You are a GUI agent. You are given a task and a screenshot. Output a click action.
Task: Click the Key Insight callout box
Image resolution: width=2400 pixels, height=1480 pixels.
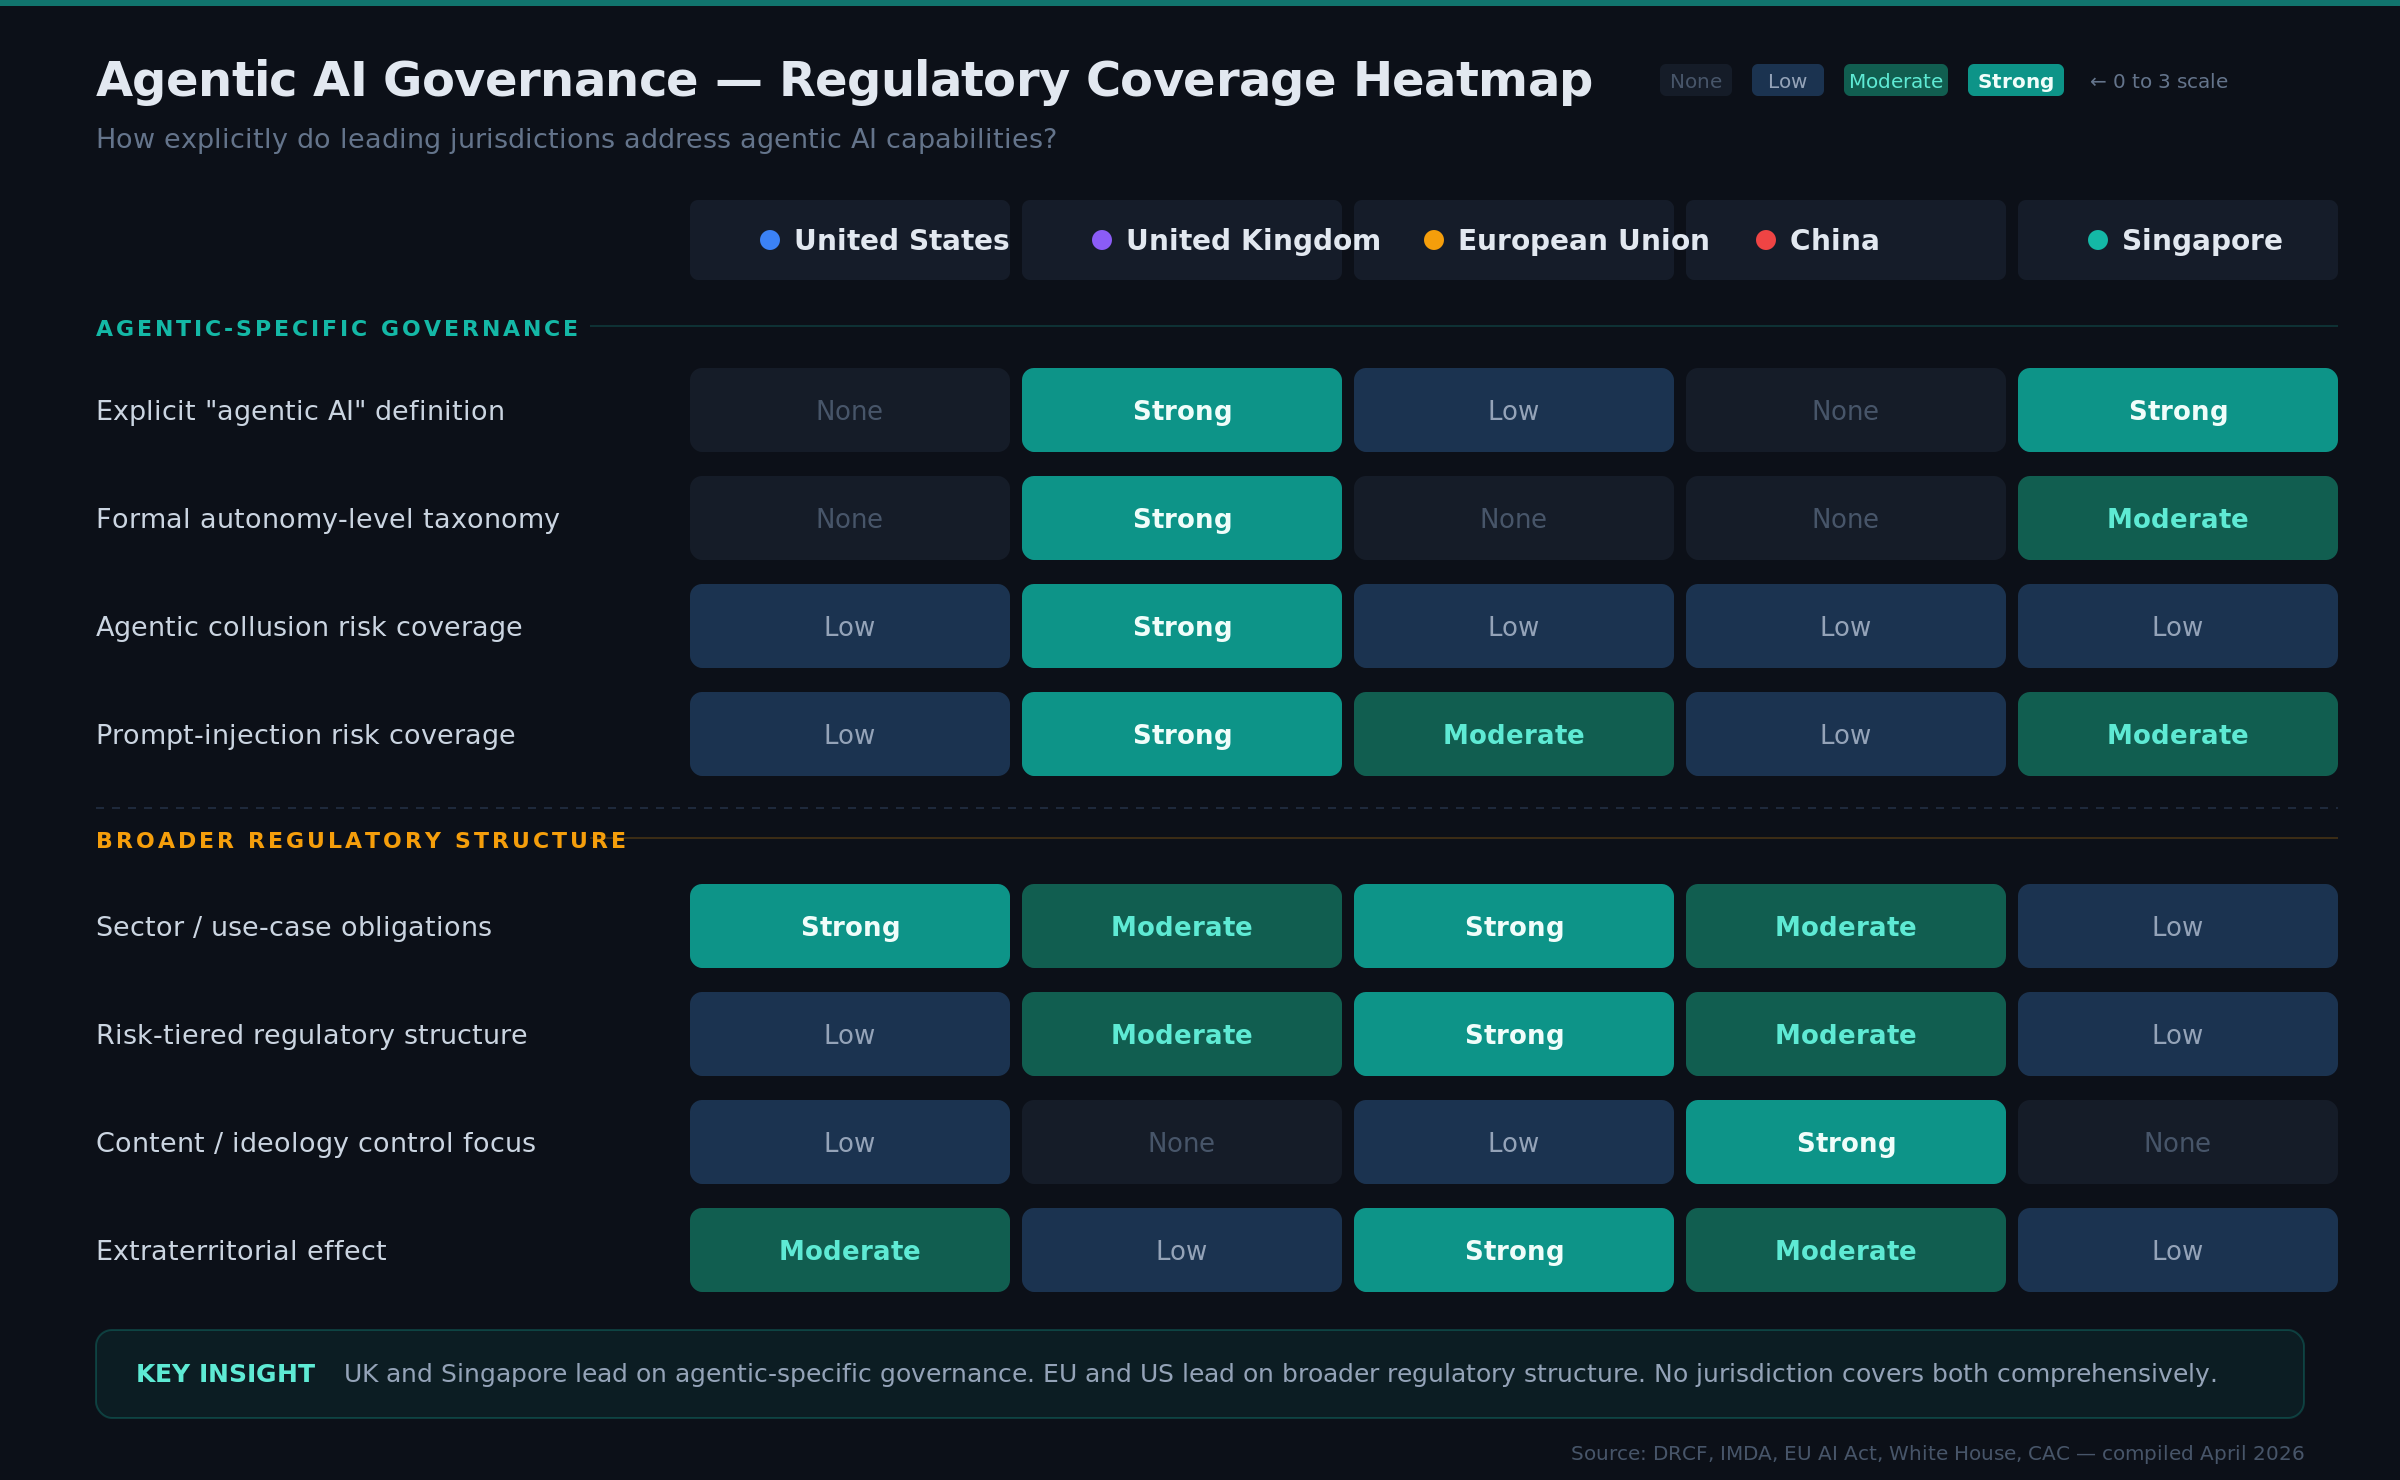click(1199, 1373)
